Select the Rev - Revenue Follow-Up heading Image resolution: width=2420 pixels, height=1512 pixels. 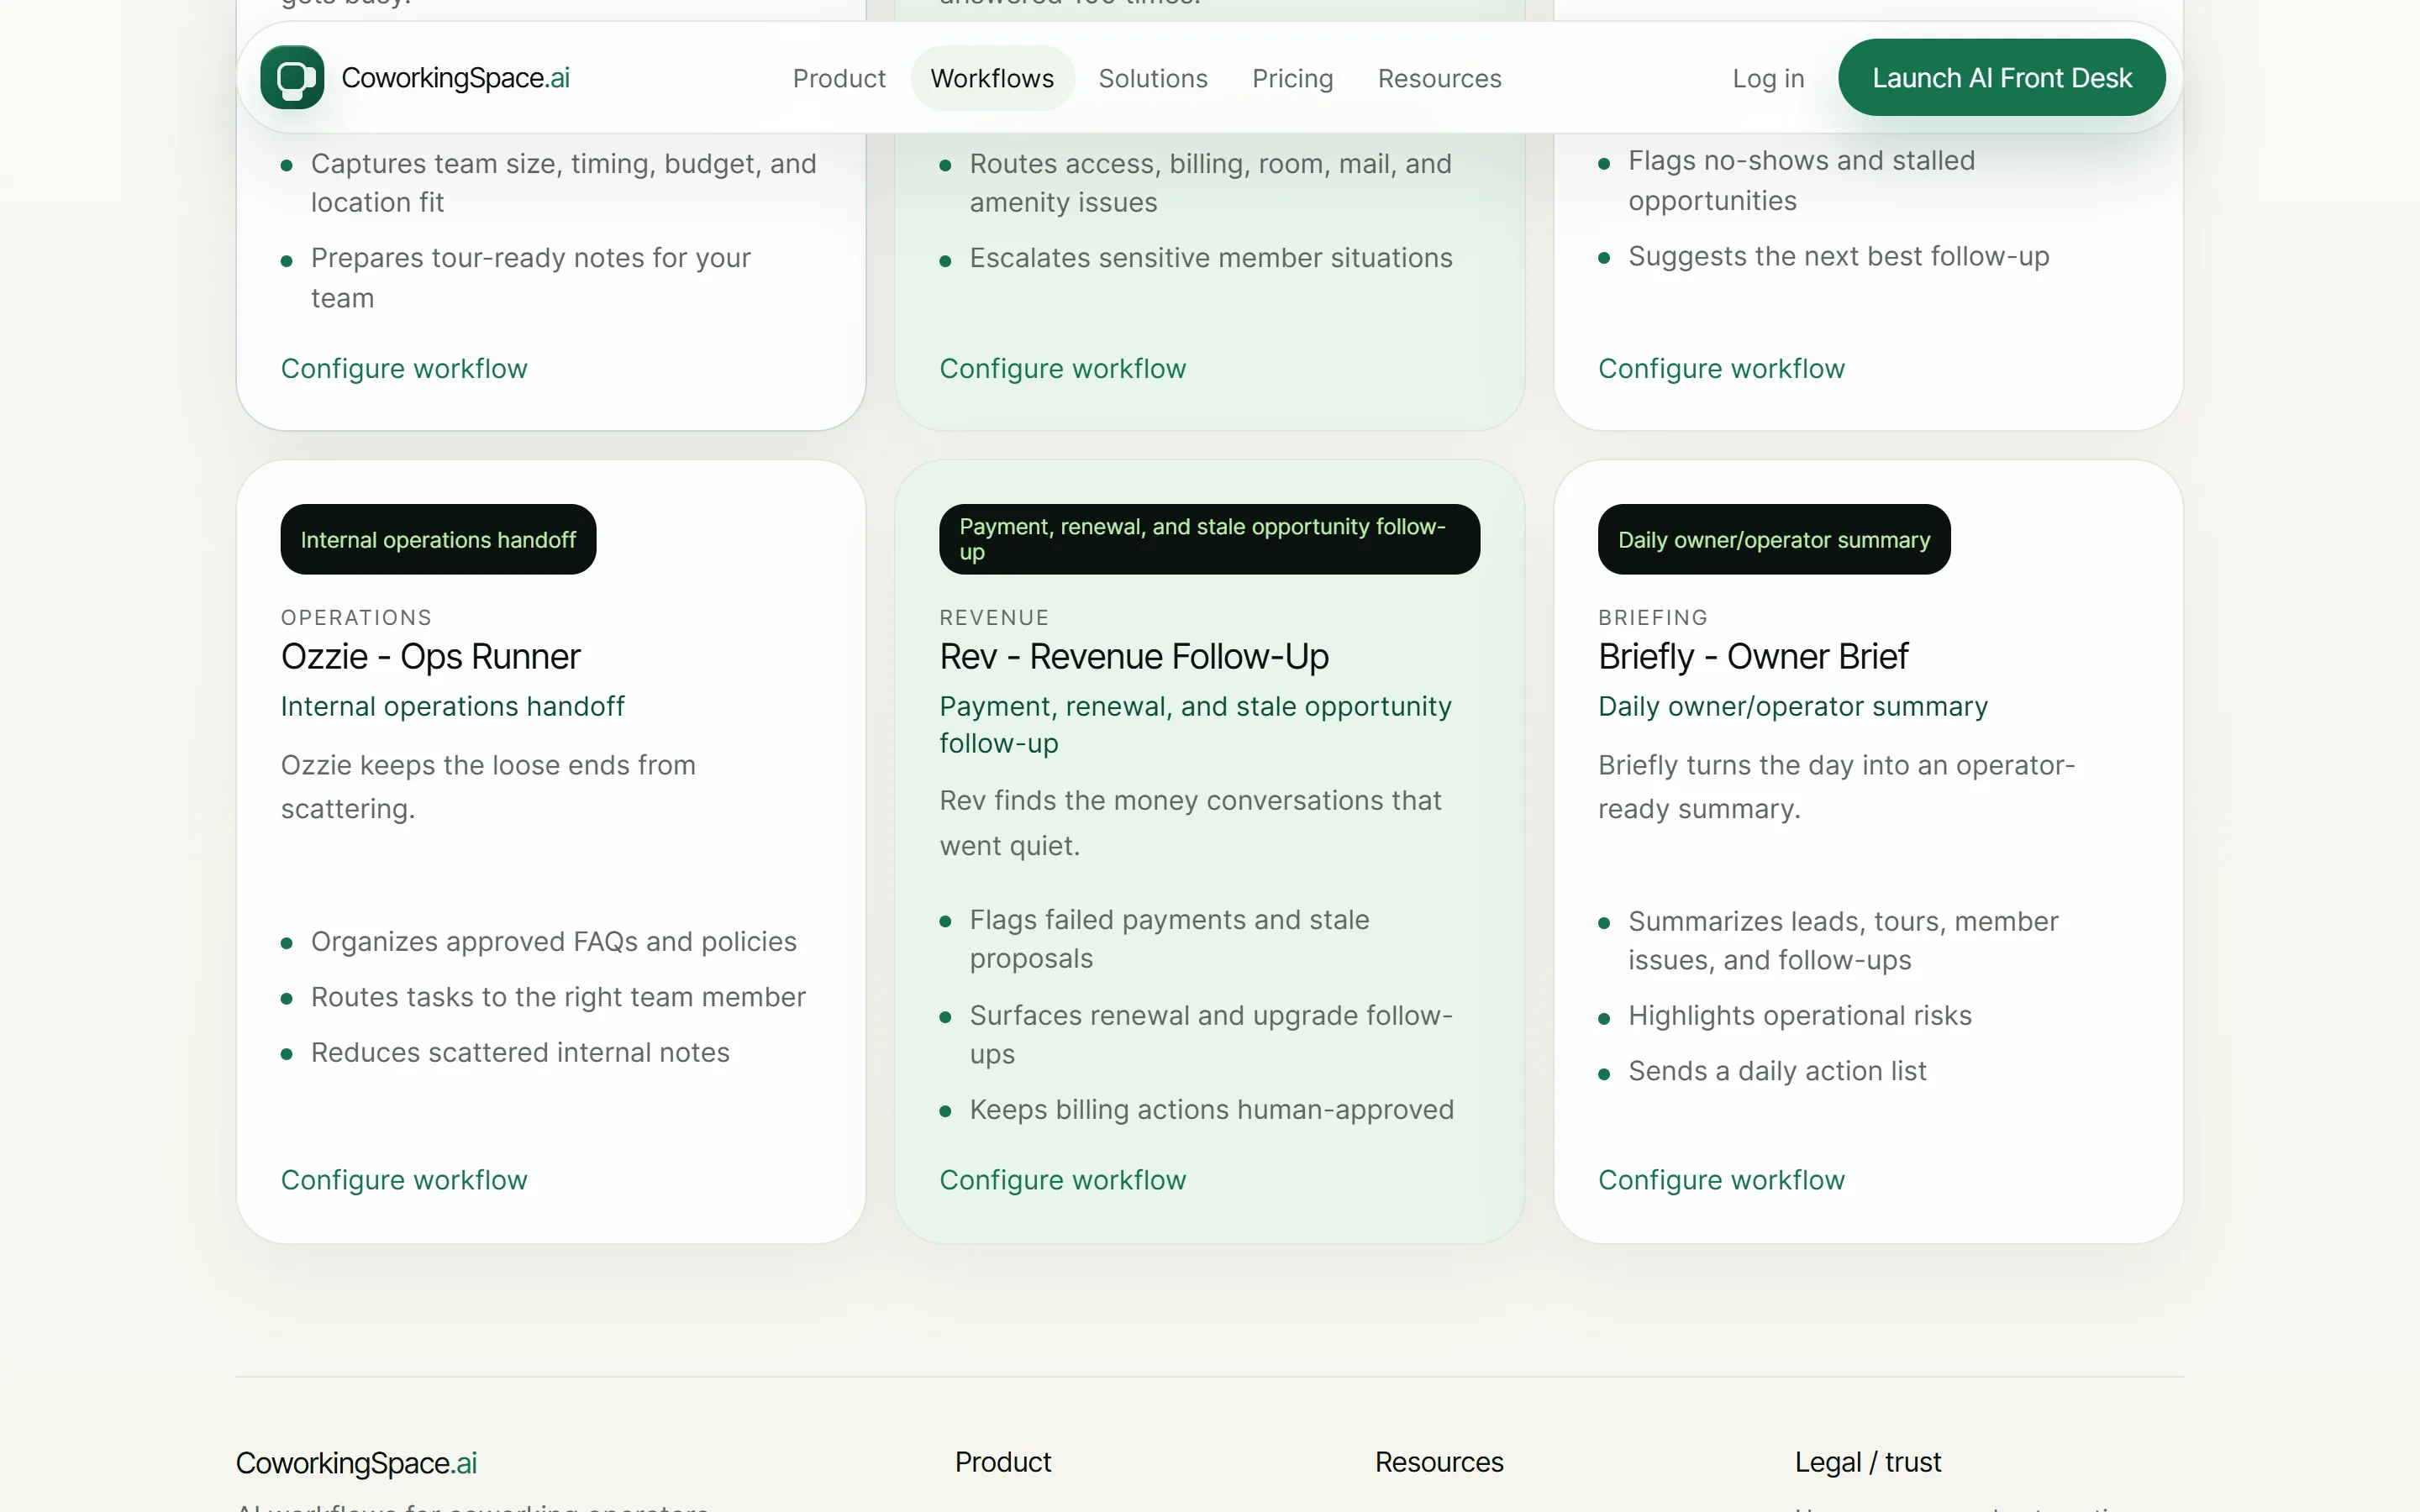click(x=1134, y=657)
